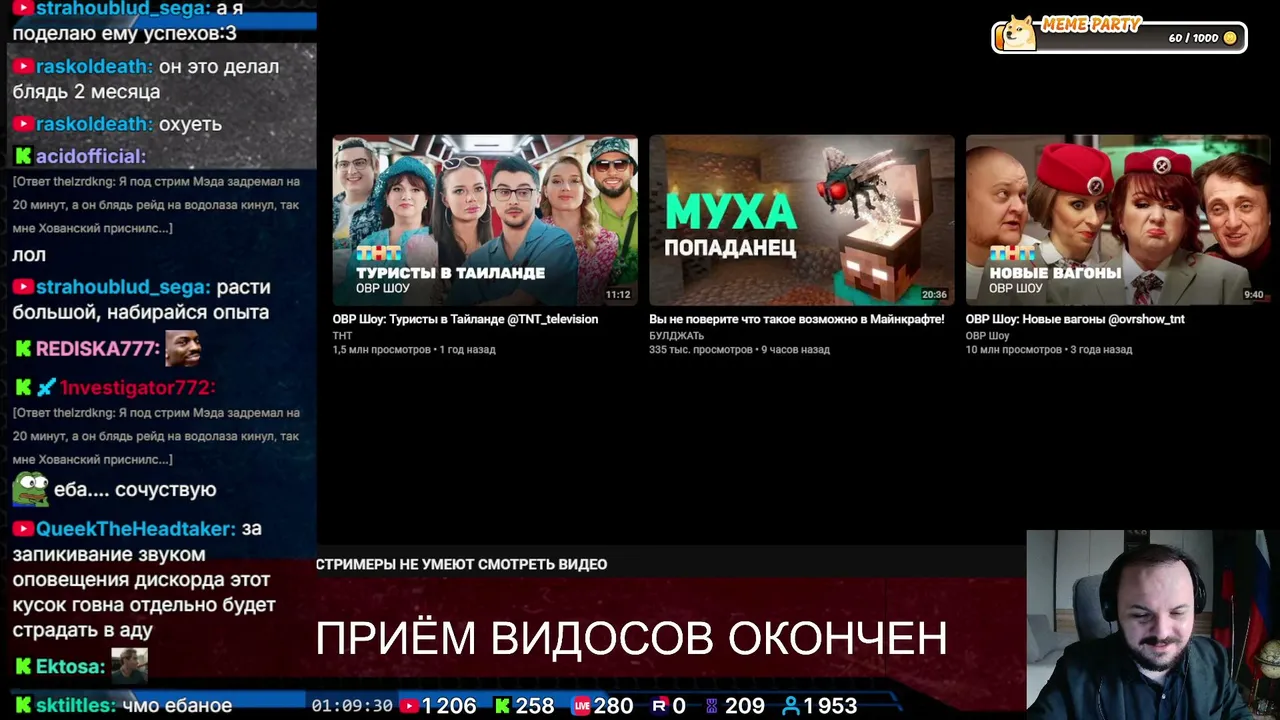The width and height of the screenshot is (1280, 720).
Task: Click strahoublud_sega above 'расти большой' message
Action: (x=123, y=288)
